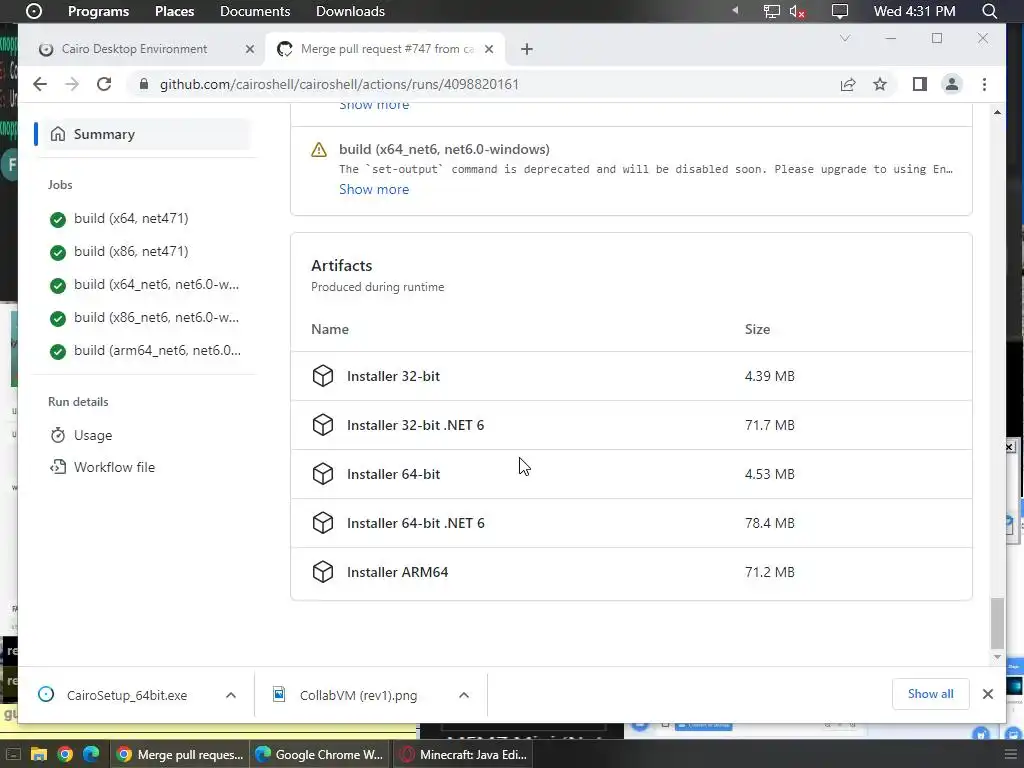The height and width of the screenshot is (768, 1024).
Task: Click the warning triangle icon
Action: [319, 150]
